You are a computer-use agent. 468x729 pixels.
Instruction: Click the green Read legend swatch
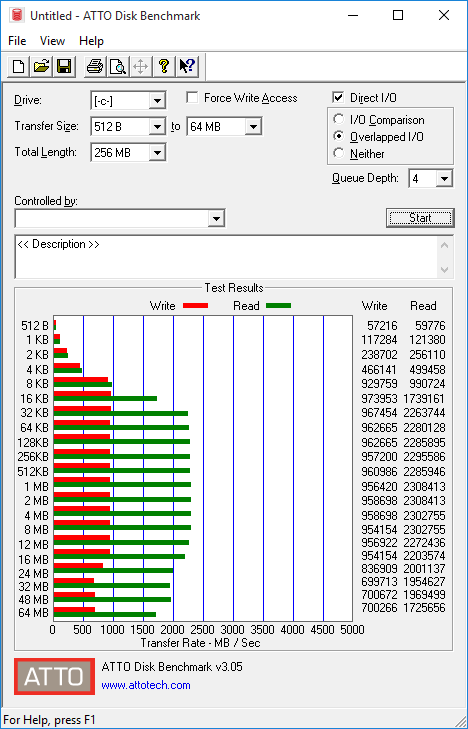click(278, 306)
